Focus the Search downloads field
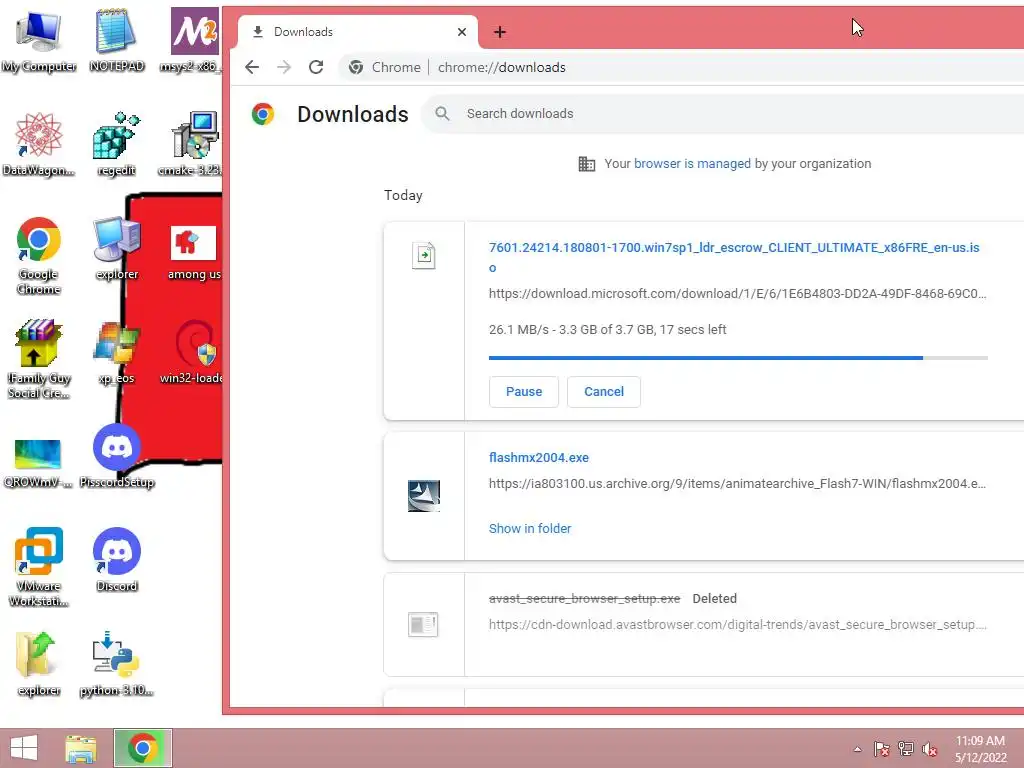 coord(725,114)
